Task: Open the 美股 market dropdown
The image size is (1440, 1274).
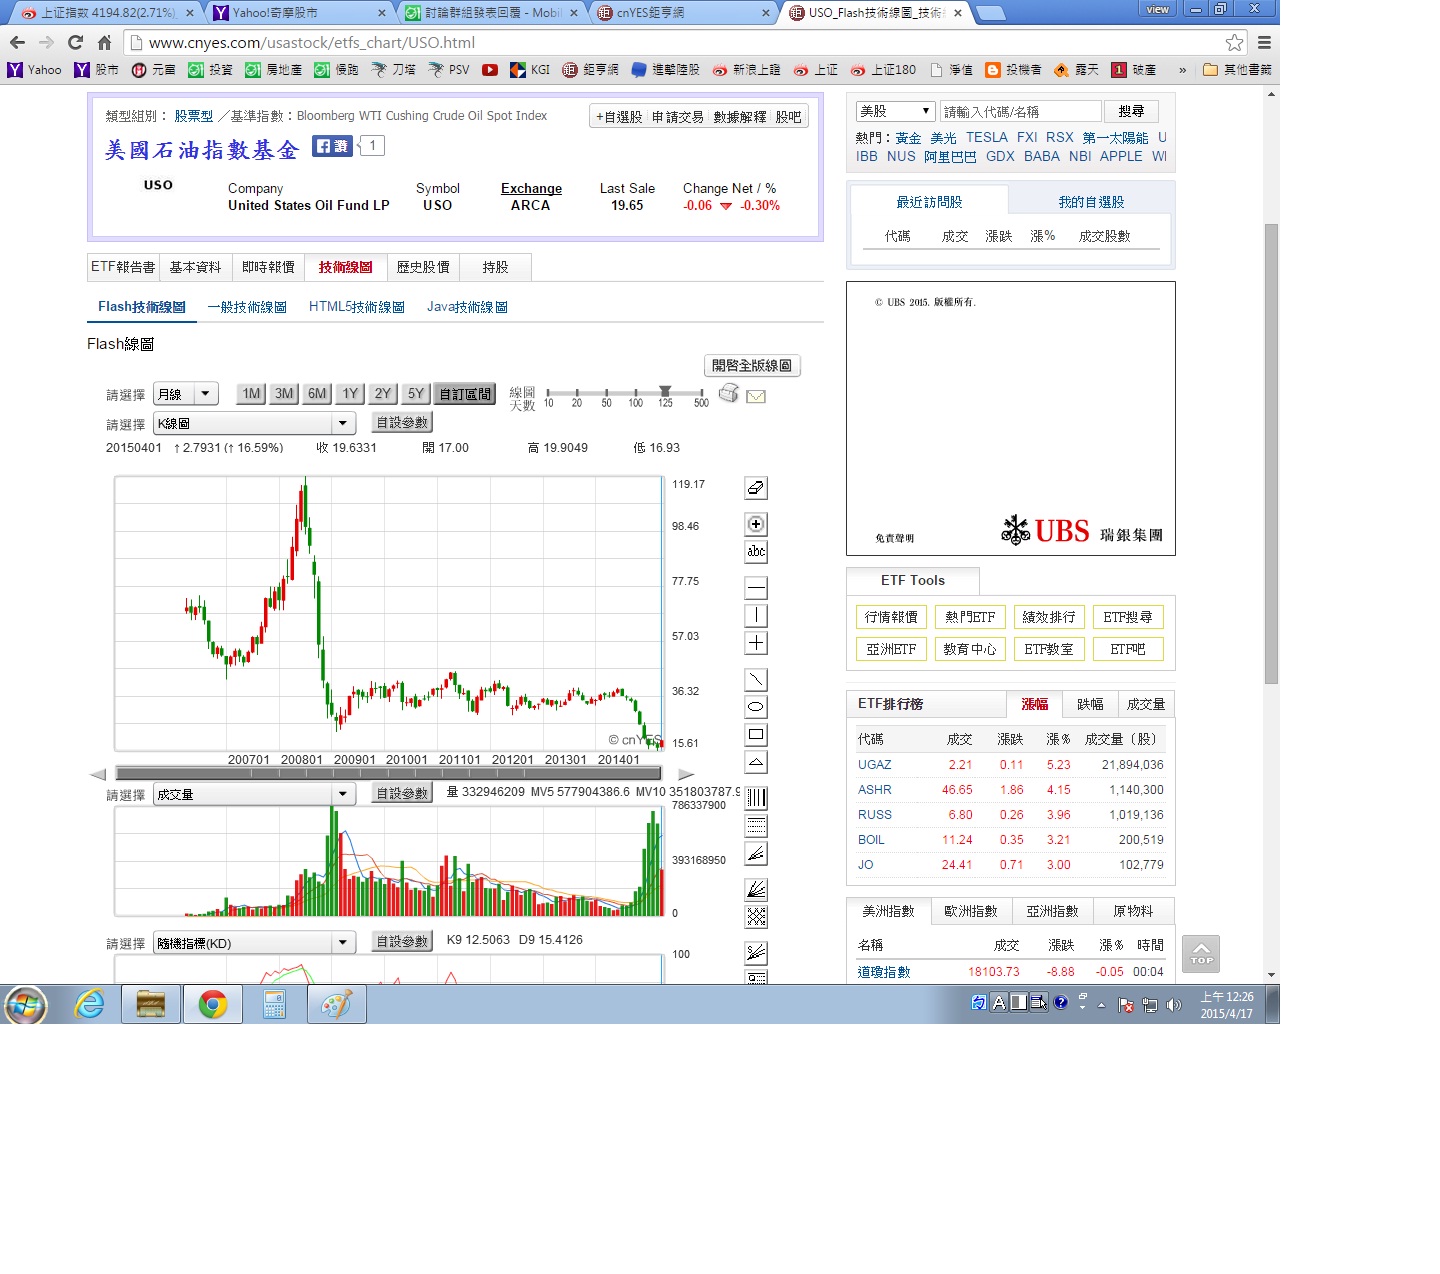Action: [x=895, y=111]
